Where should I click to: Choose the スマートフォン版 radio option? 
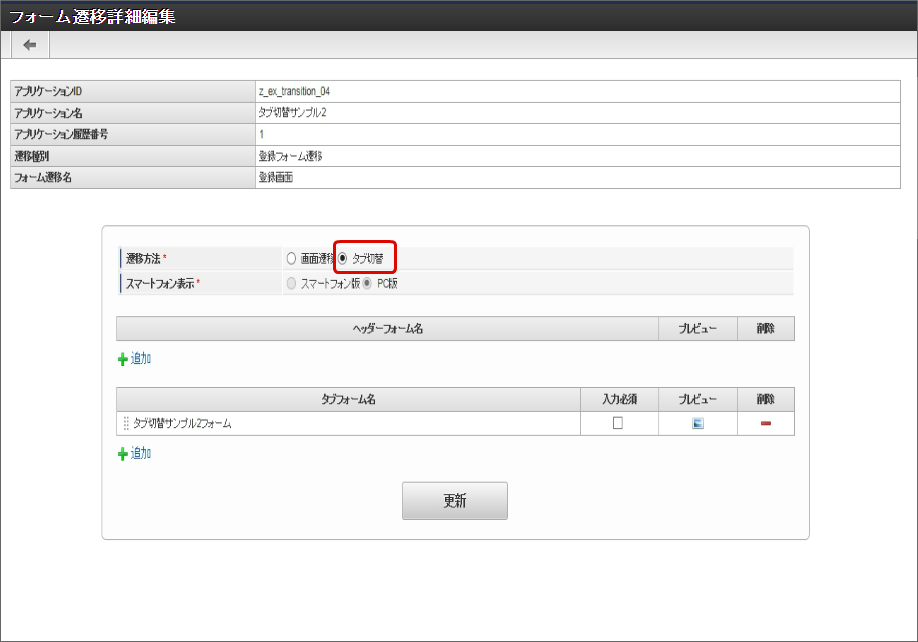click(x=291, y=283)
